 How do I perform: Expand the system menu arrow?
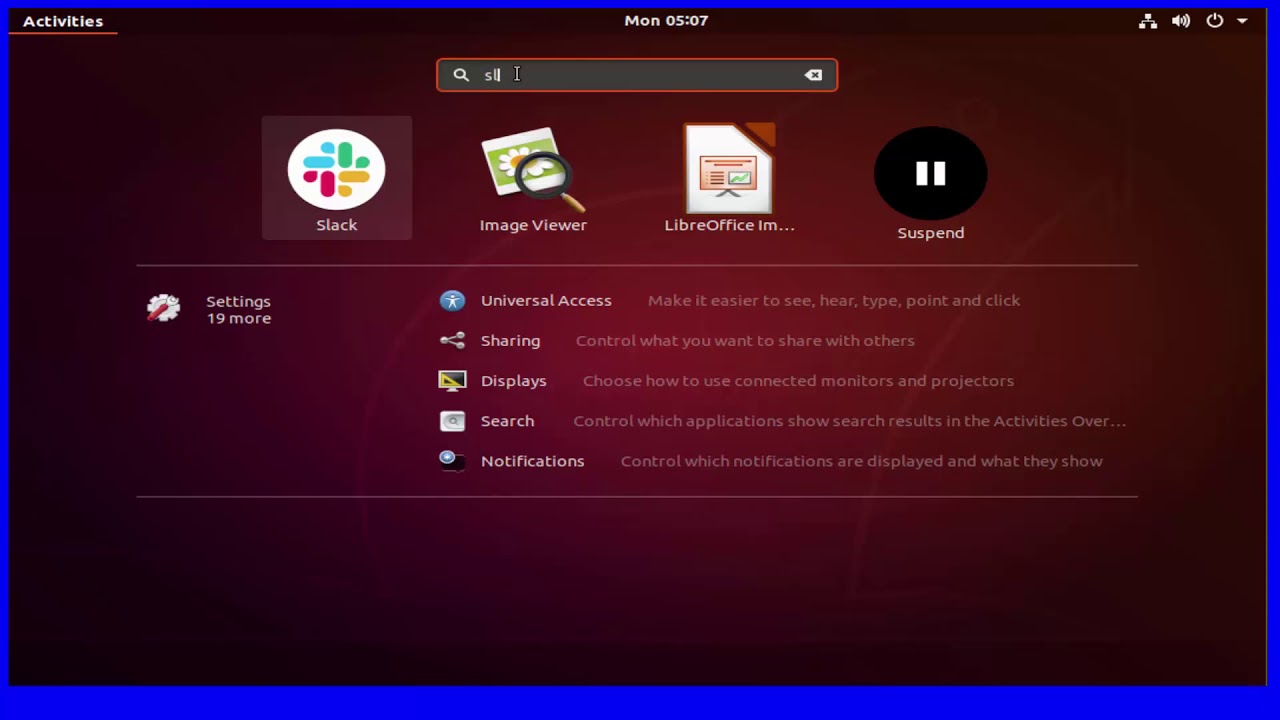1242,20
